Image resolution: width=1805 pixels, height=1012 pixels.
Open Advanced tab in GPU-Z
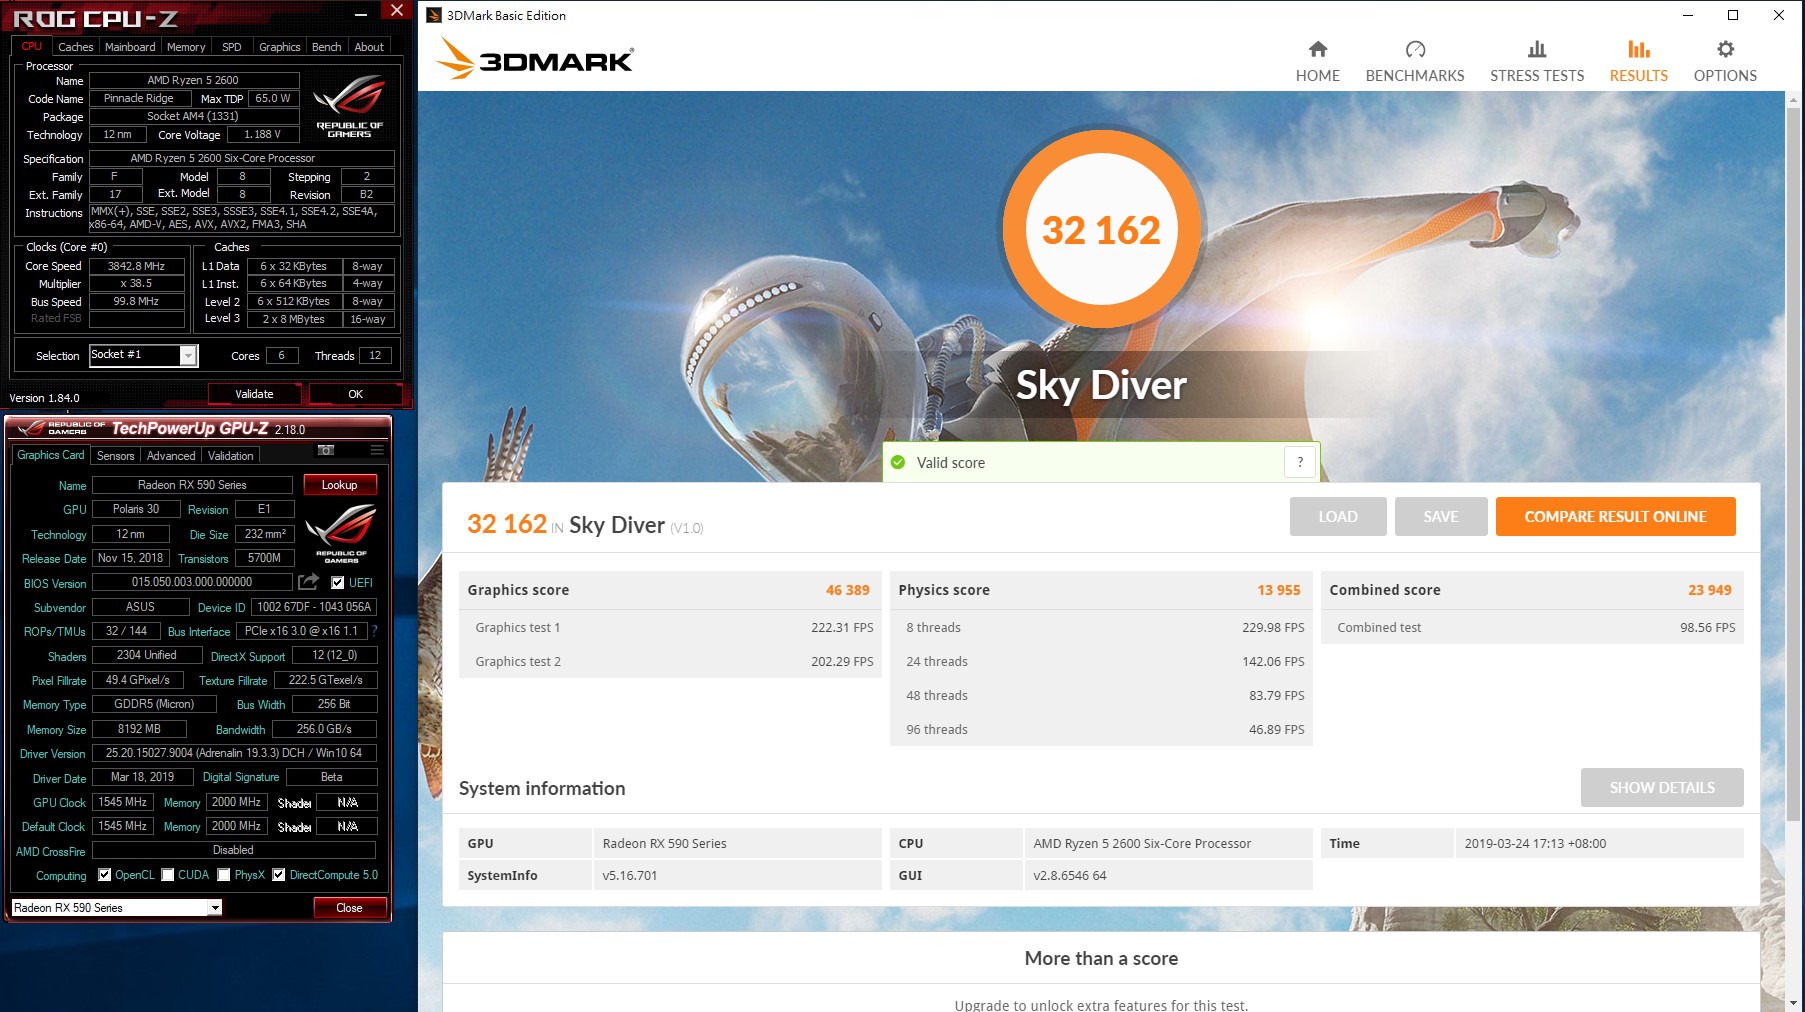[x=171, y=456]
